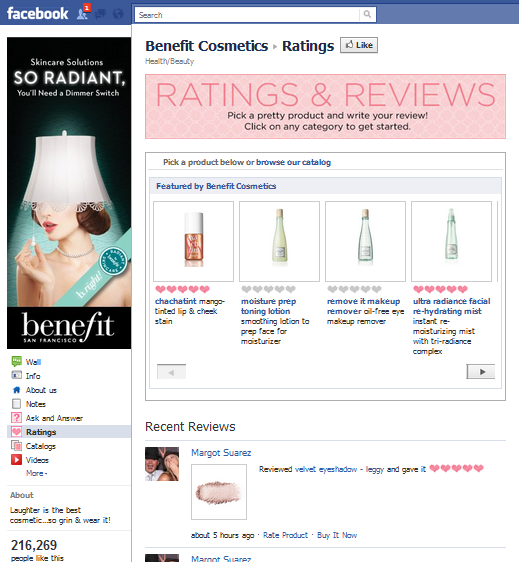Open the friend requests icon
Viewport: 519px width, 562px height.
click(x=83, y=13)
